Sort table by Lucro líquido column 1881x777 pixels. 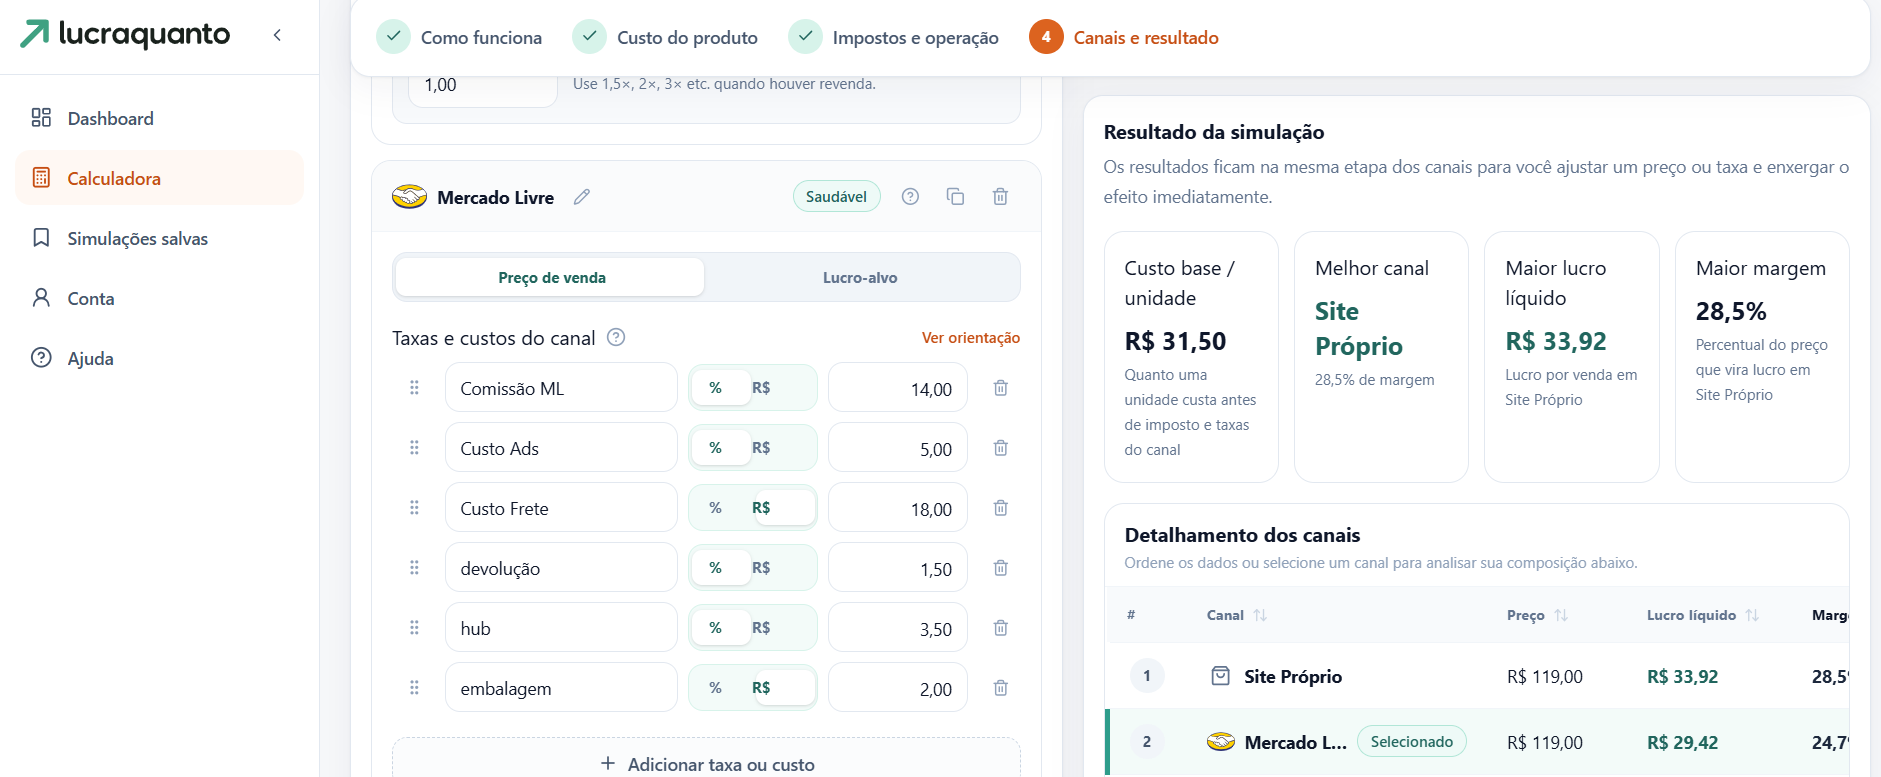[x=1703, y=615]
